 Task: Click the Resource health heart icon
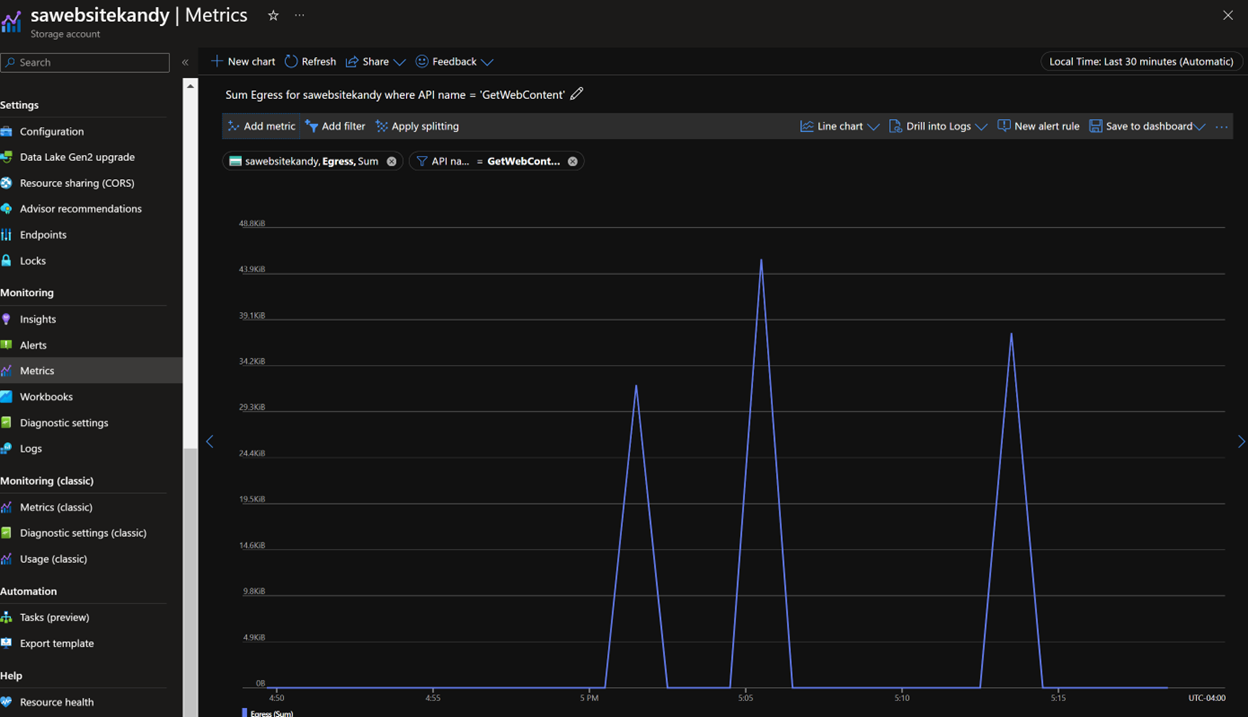(7, 702)
